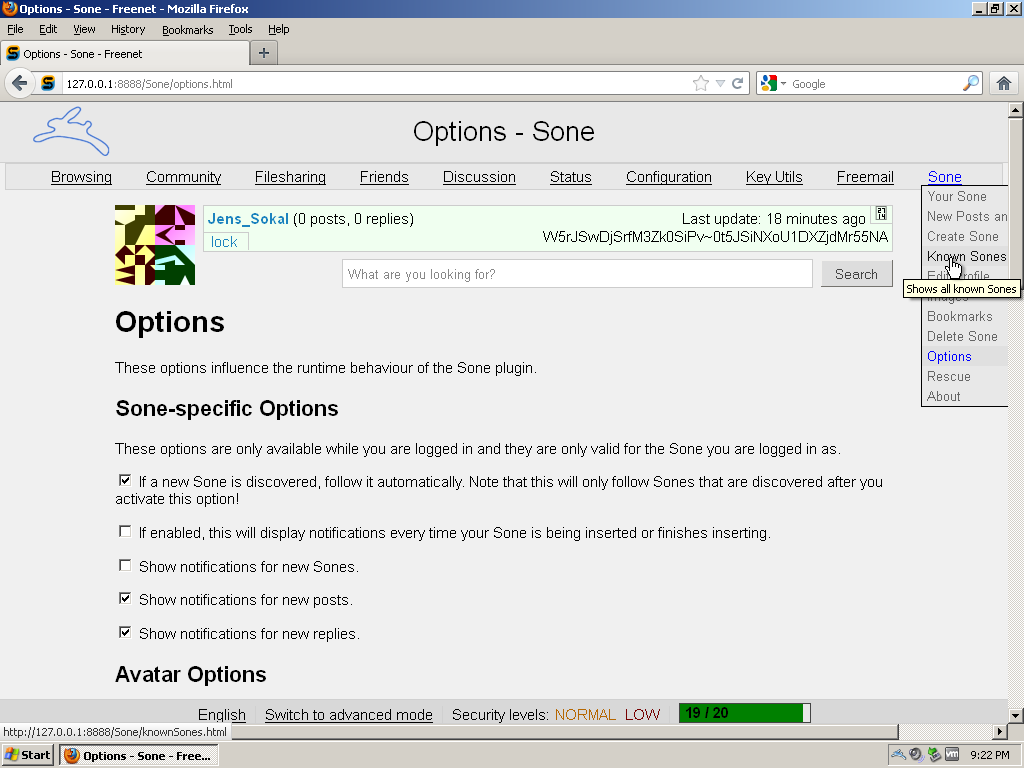Click the bookmark star icon in address bar
Image resolution: width=1024 pixels, height=768 pixels.
[701, 84]
